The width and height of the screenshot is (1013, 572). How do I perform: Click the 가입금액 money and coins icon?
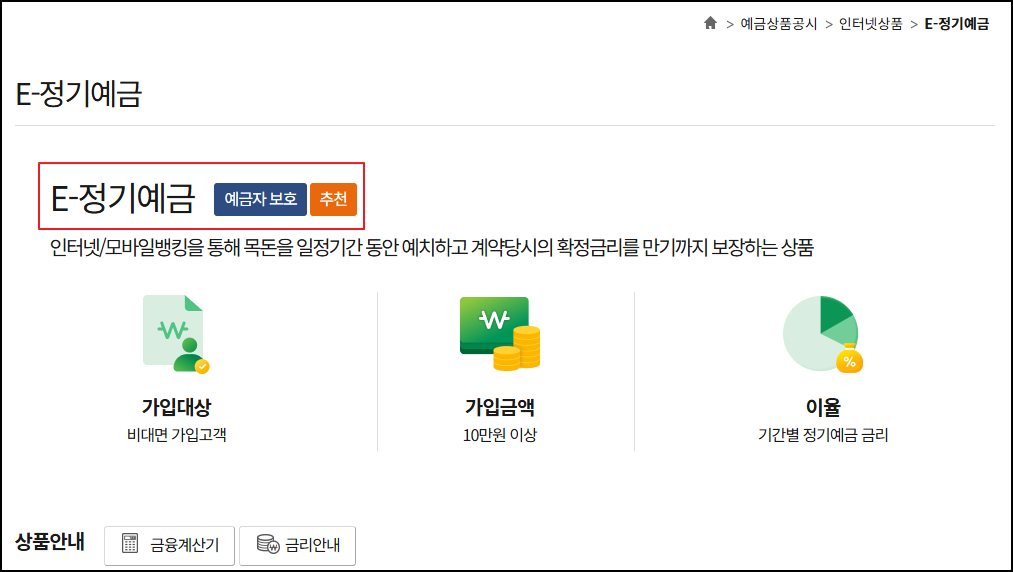point(499,334)
